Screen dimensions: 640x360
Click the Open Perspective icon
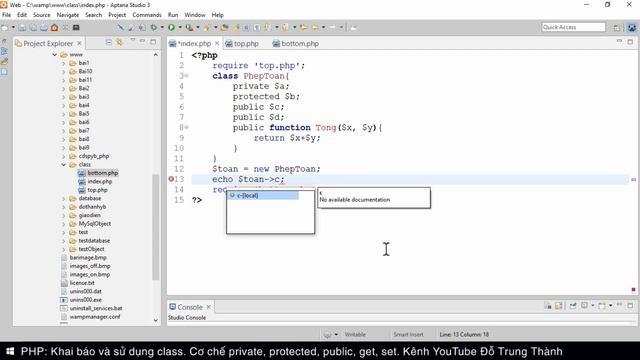617,27
